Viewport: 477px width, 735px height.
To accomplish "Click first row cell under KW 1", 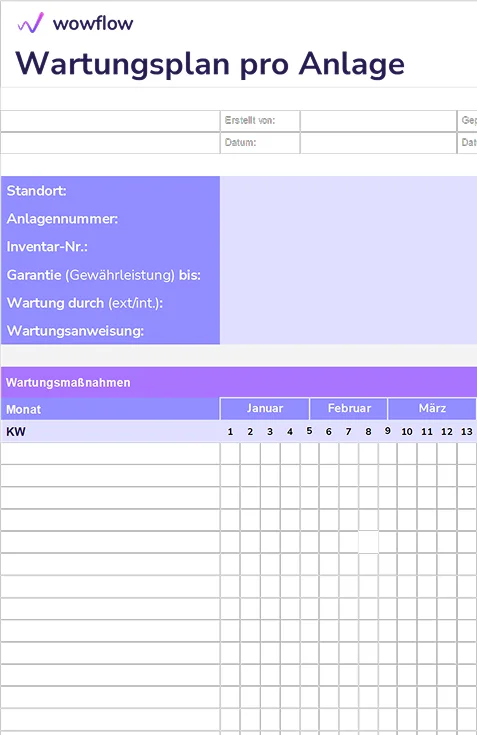I will point(230,454).
